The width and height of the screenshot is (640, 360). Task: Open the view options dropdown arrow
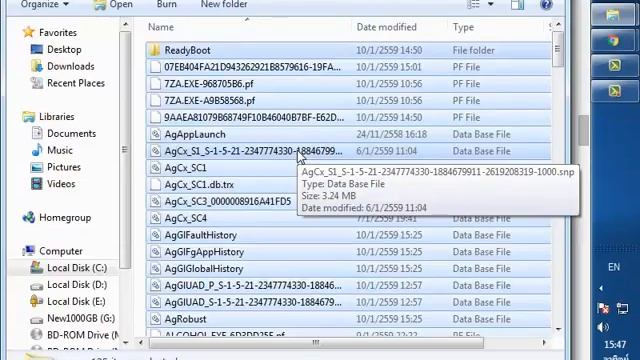491,4
